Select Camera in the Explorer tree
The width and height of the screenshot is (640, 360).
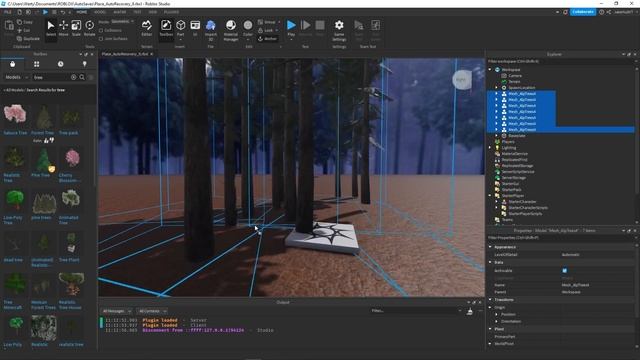515,76
